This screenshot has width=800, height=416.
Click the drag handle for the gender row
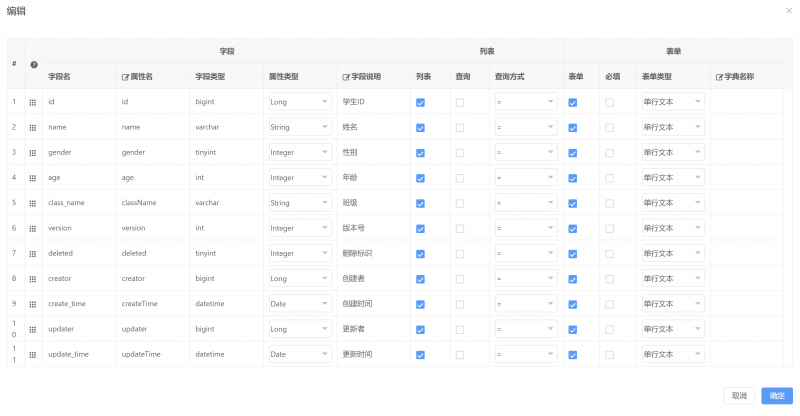33,153
